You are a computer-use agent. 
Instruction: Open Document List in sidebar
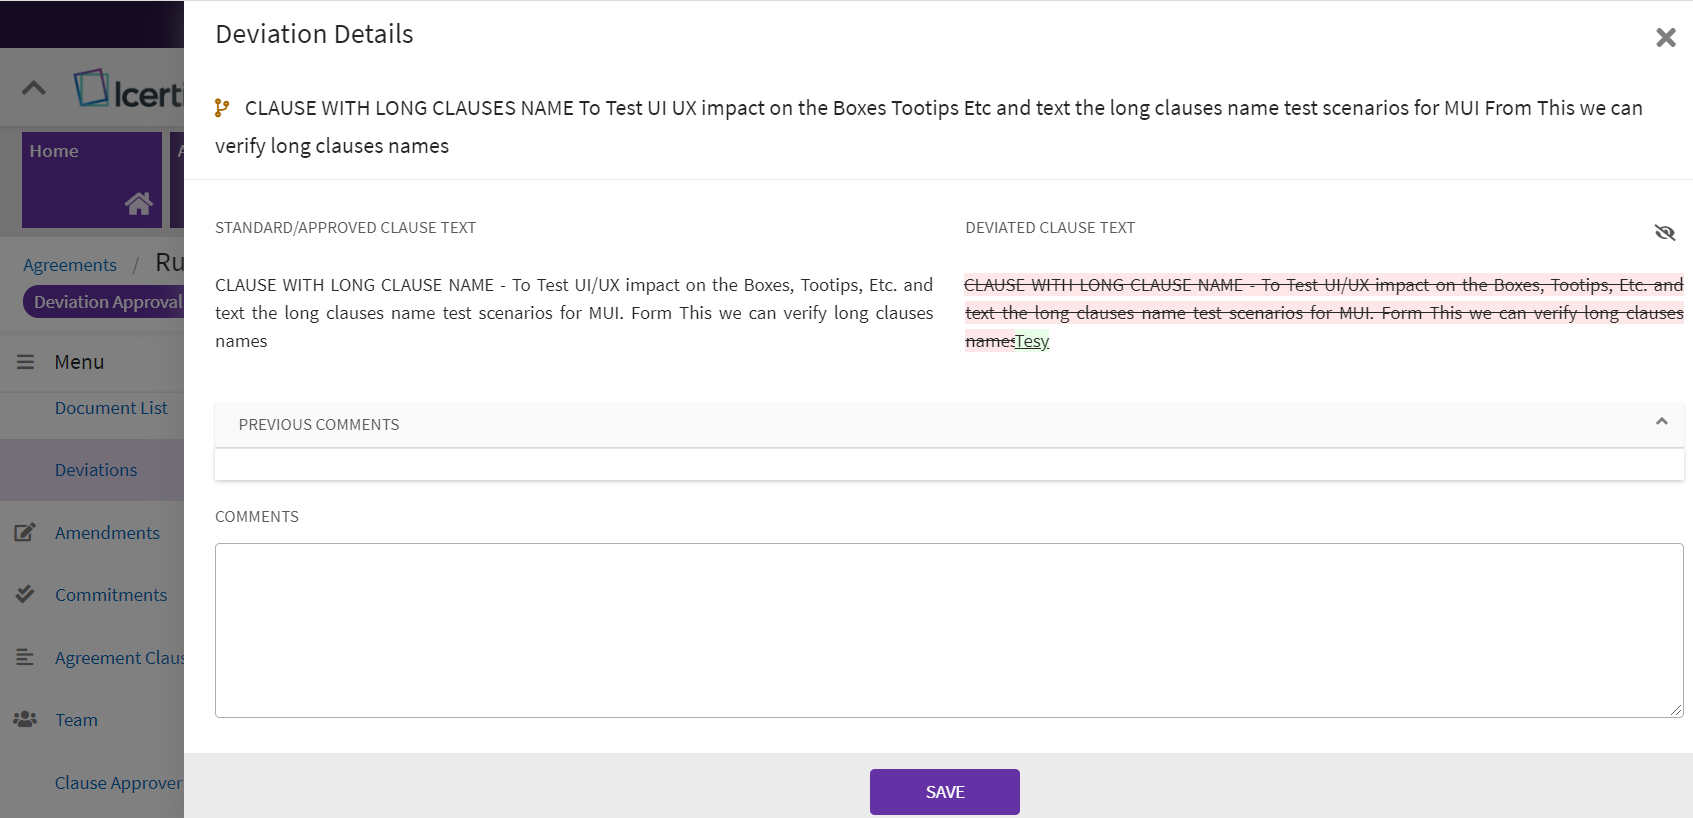tap(111, 408)
